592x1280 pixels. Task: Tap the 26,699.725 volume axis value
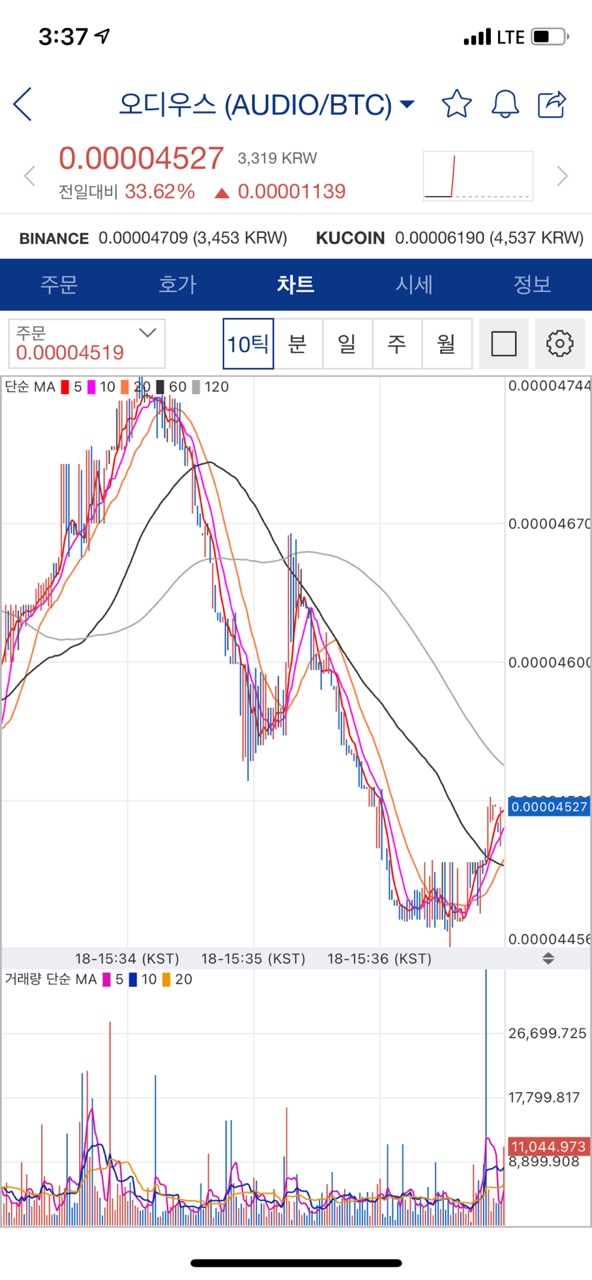547,1033
